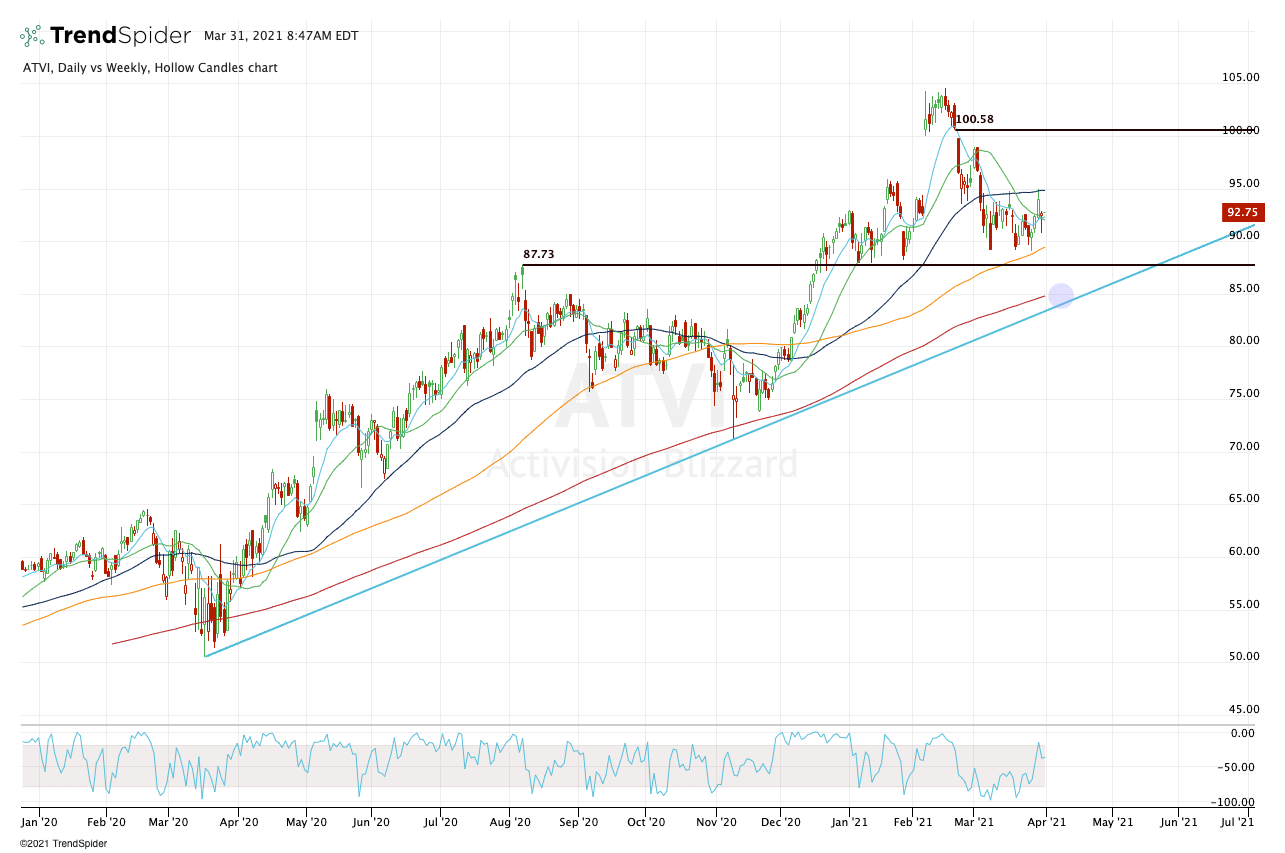Select the Aug '20 date label

pyautogui.click(x=509, y=822)
